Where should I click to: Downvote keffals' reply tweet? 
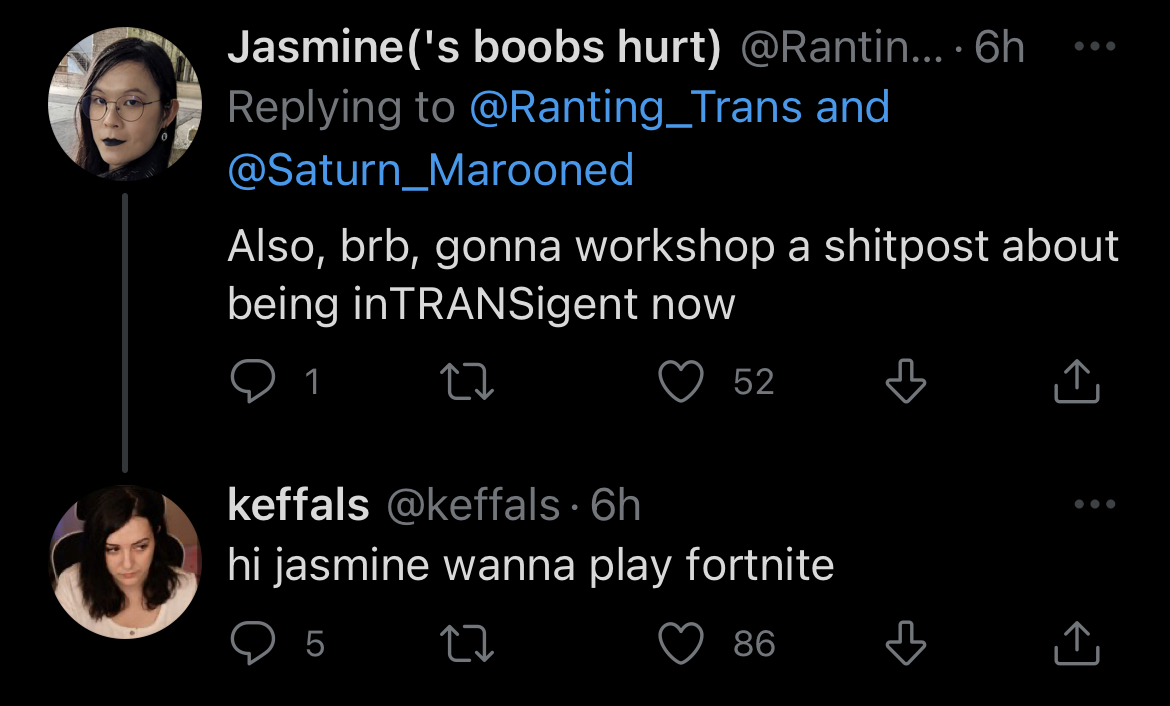coord(906,643)
